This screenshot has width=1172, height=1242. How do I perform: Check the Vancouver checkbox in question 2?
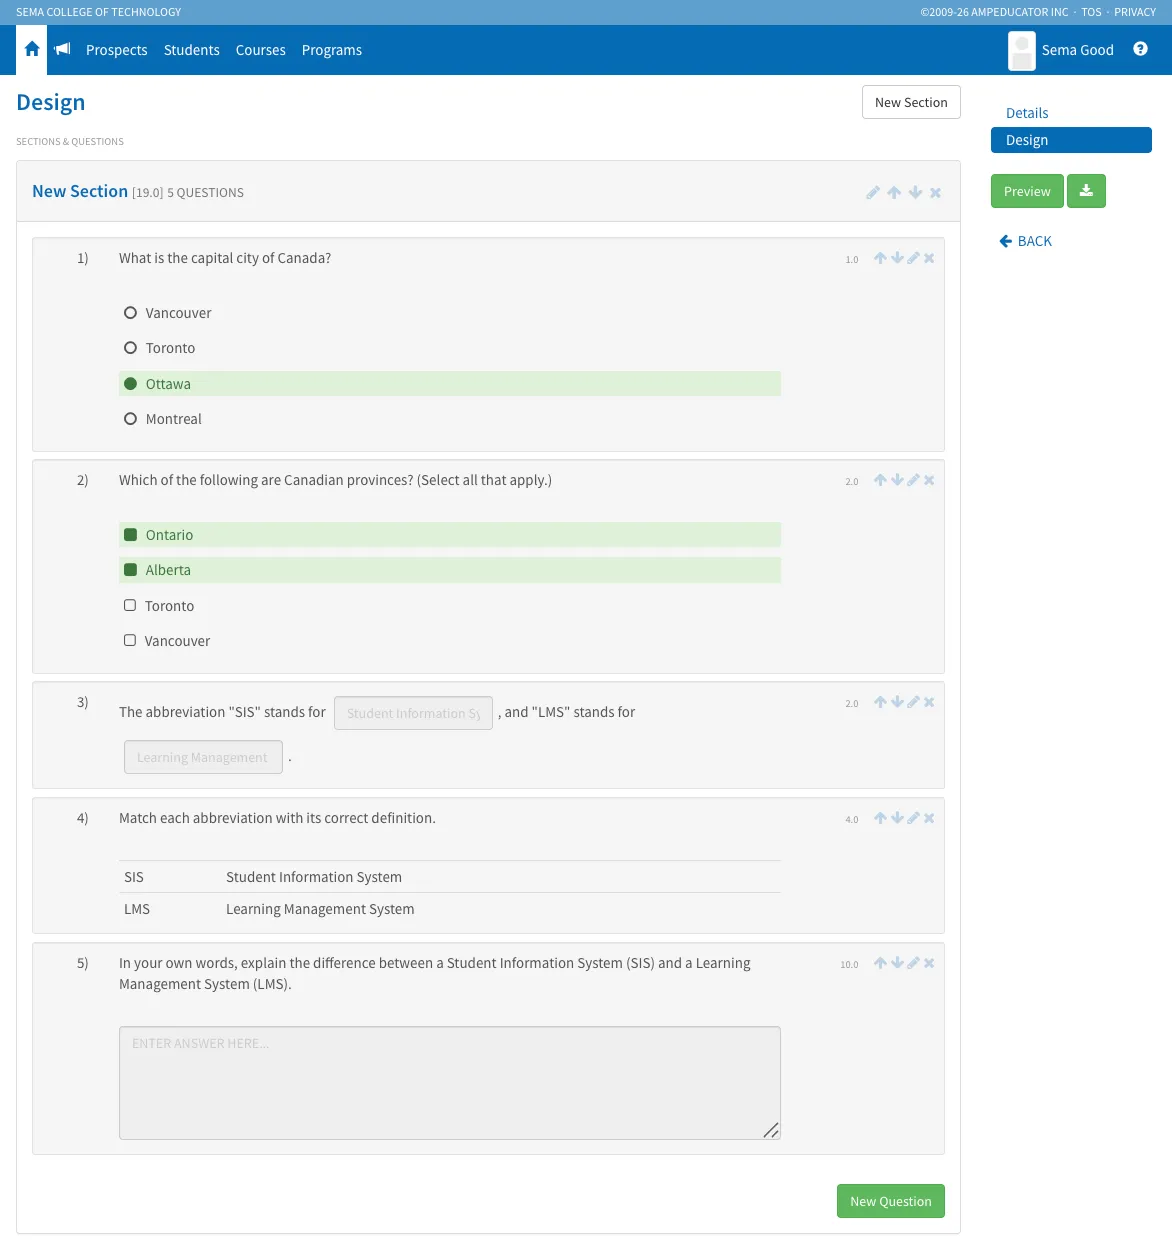click(x=130, y=641)
